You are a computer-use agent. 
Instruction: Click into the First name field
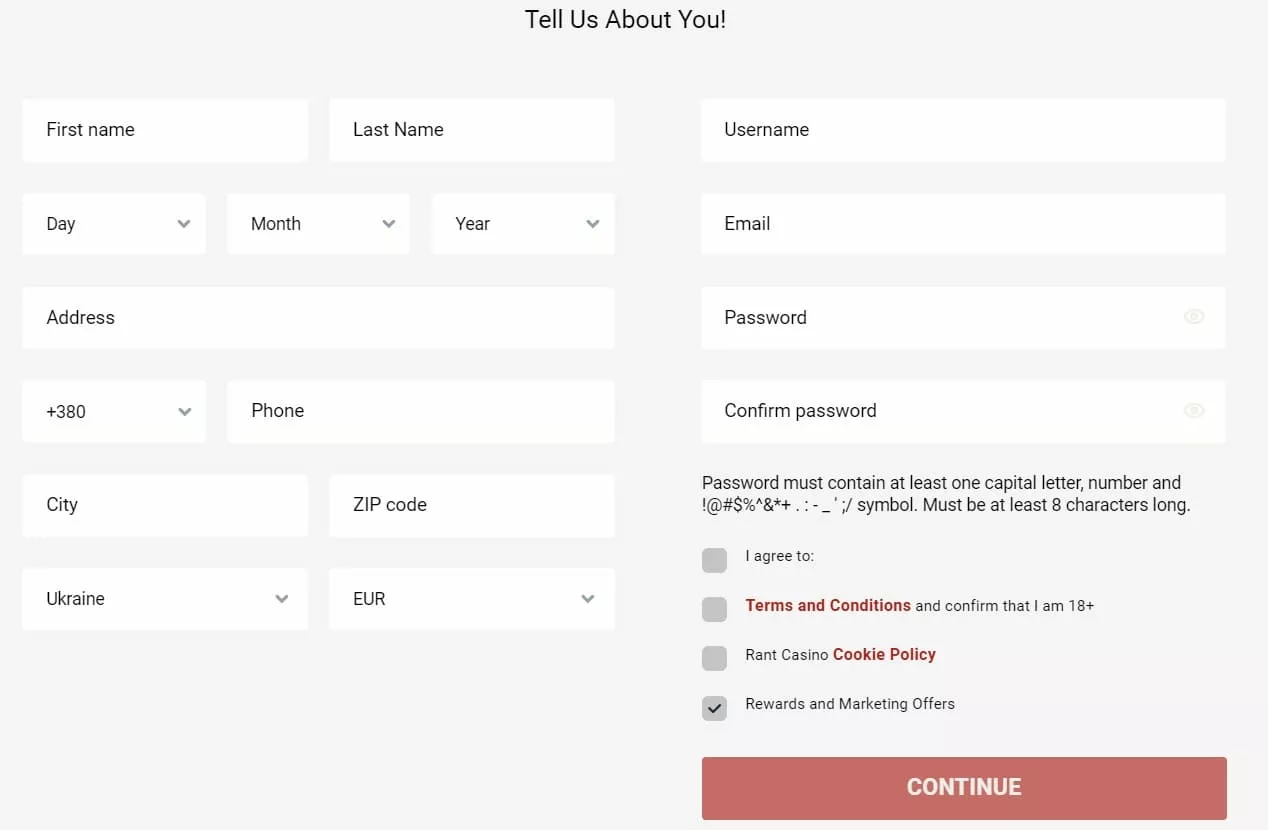tap(165, 130)
